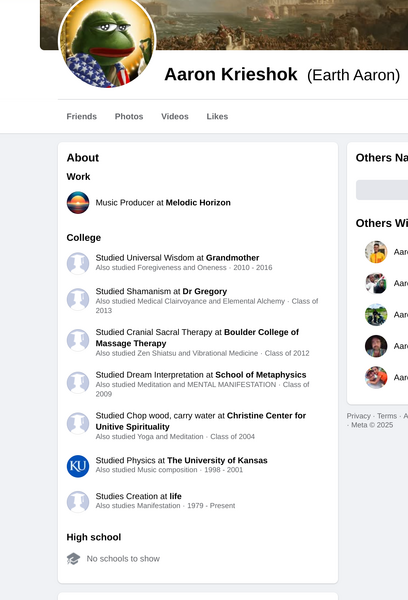
Task: Open the Friends tab
Action: coord(82,116)
